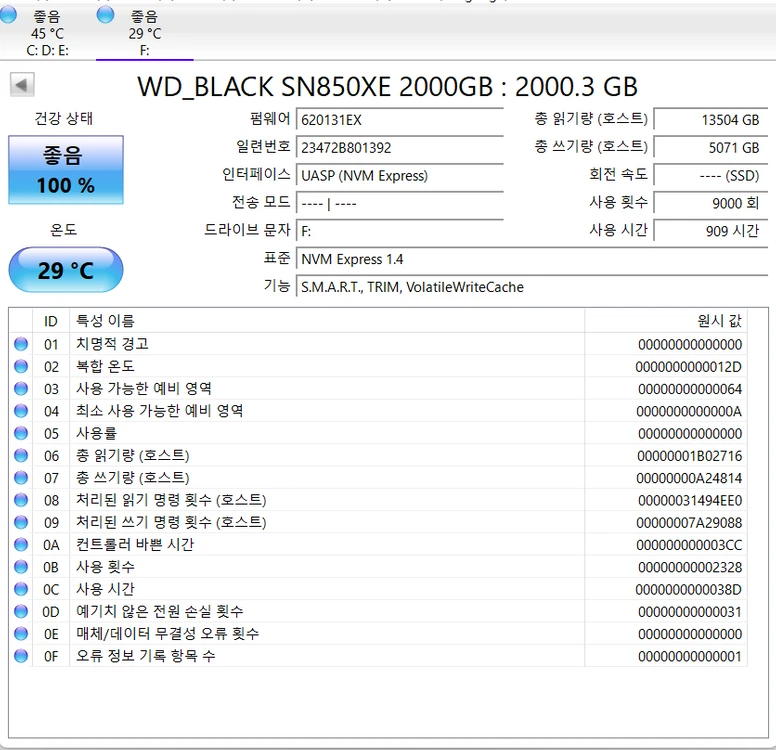Click the drive letter field F:

click(x=399, y=231)
